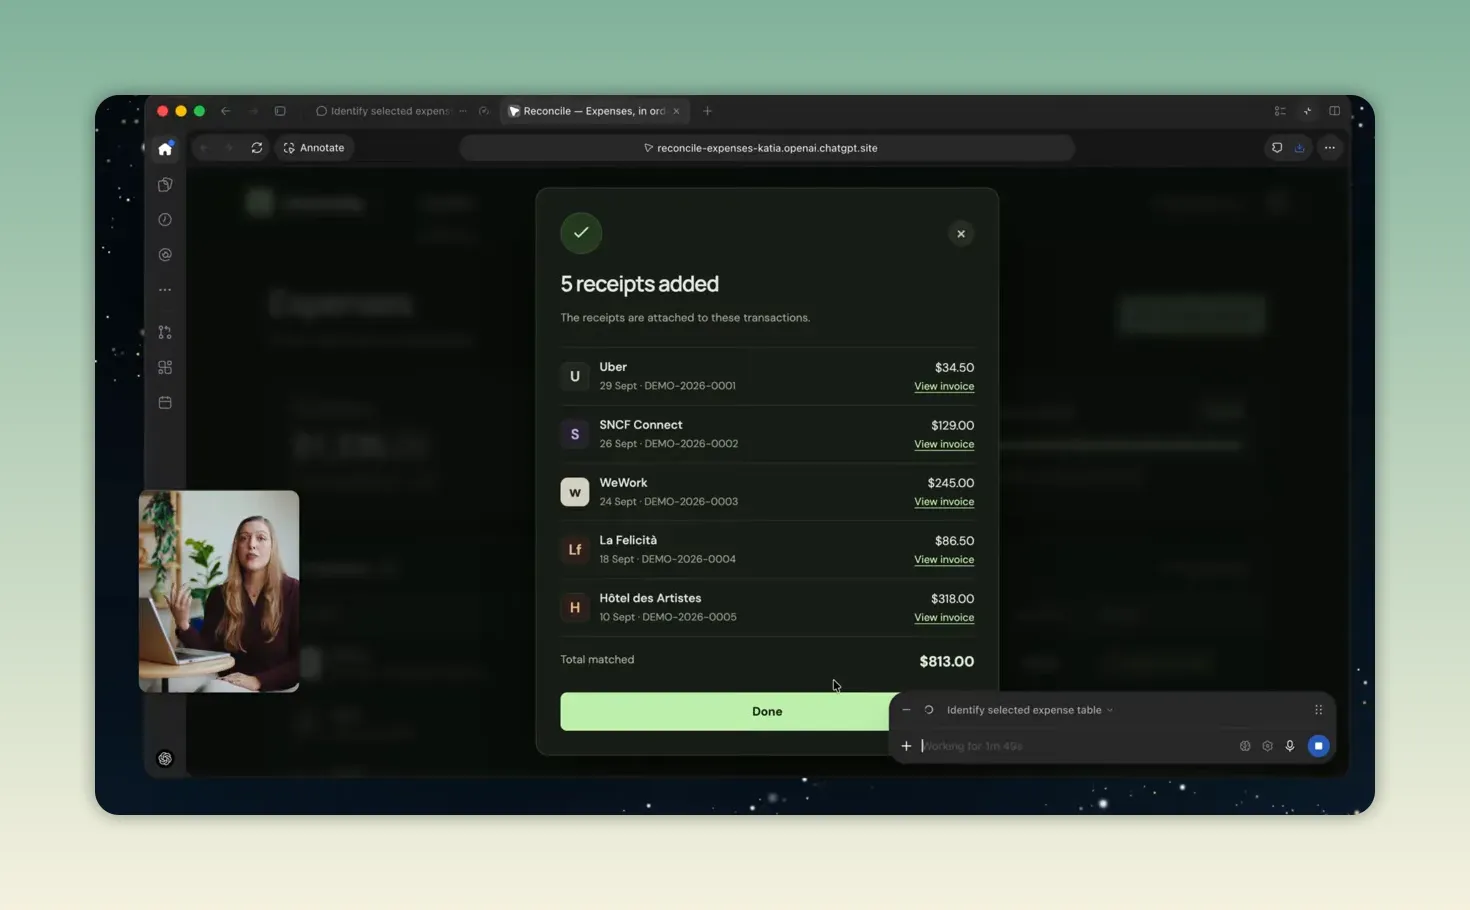
Task: Click the green Done button
Action: (x=766, y=712)
